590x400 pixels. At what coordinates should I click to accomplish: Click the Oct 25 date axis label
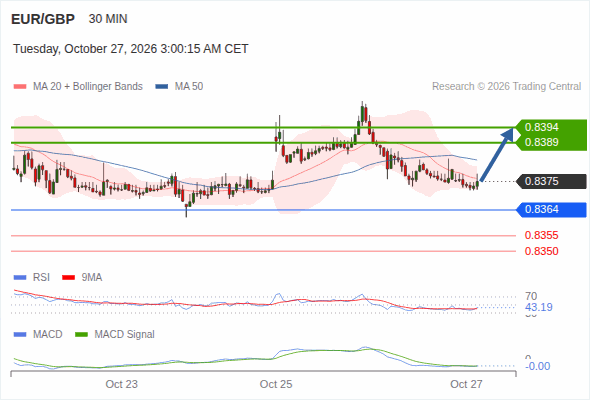point(276,384)
